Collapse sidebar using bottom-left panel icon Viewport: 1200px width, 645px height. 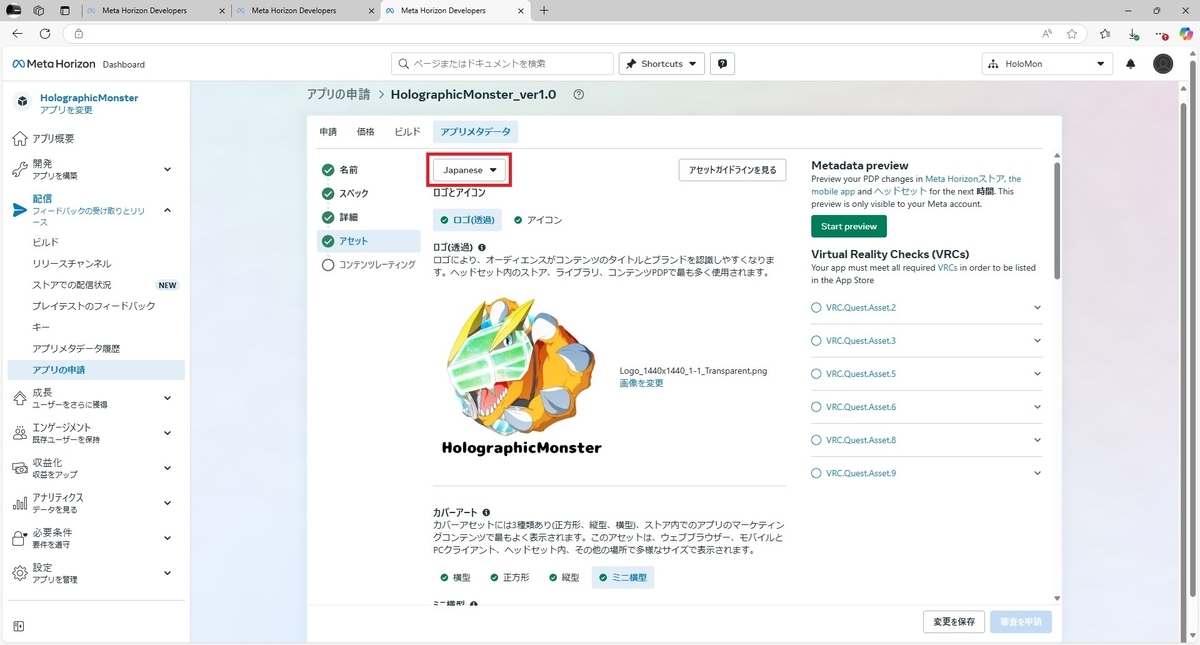click(x=18, y=627)
